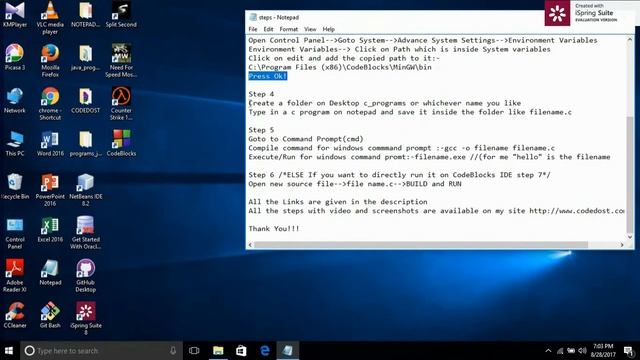Screen dimensions: 640x360
Task: Click the MinGW\bin path line
Action: click(340, 67)
